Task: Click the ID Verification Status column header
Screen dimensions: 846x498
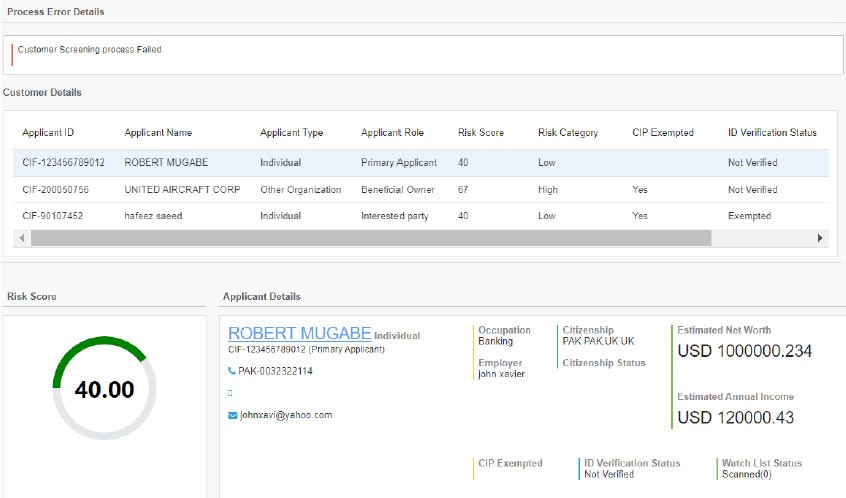Action: pyautogui.click(x=772, y=133)
